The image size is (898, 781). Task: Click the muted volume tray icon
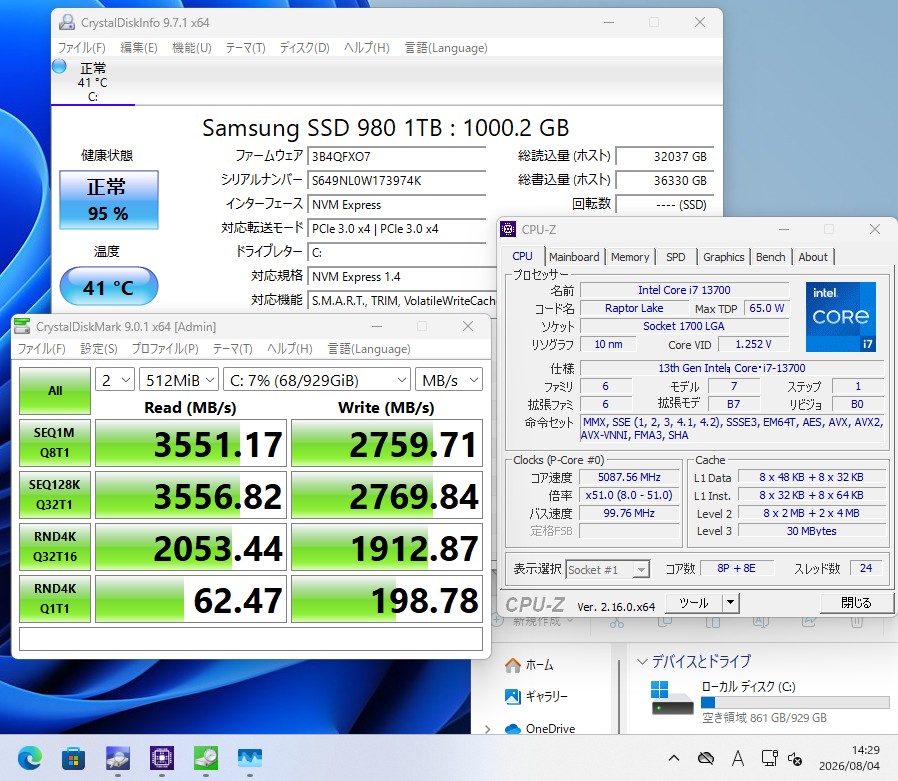click(795, 759)
